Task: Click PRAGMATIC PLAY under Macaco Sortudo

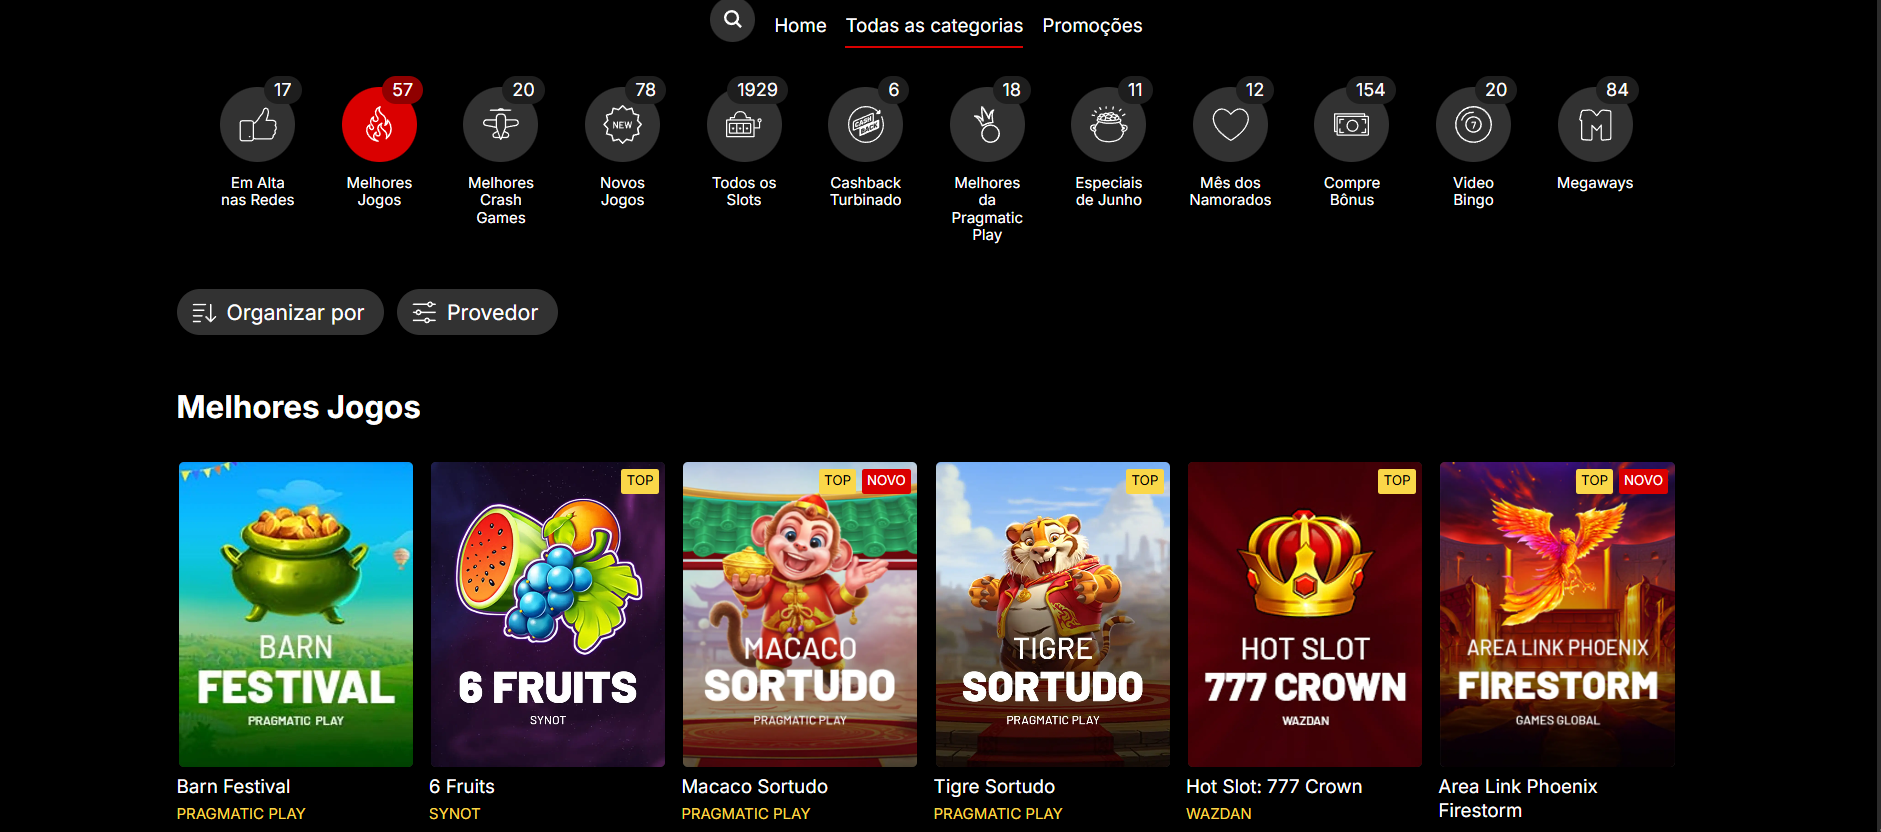Action: tap(746, 814)
